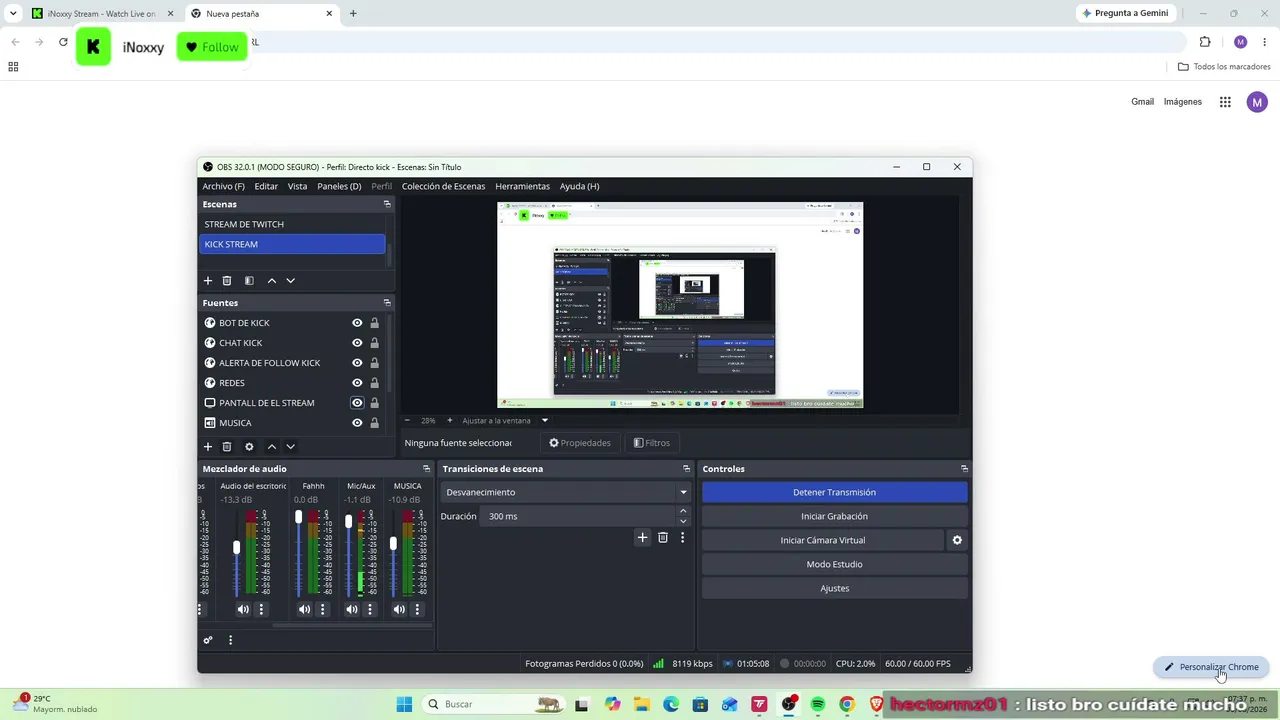The width and height of the screenshot is (1280, 720).
Task: Switch to Modo Estudio
Action: [834, 564]
